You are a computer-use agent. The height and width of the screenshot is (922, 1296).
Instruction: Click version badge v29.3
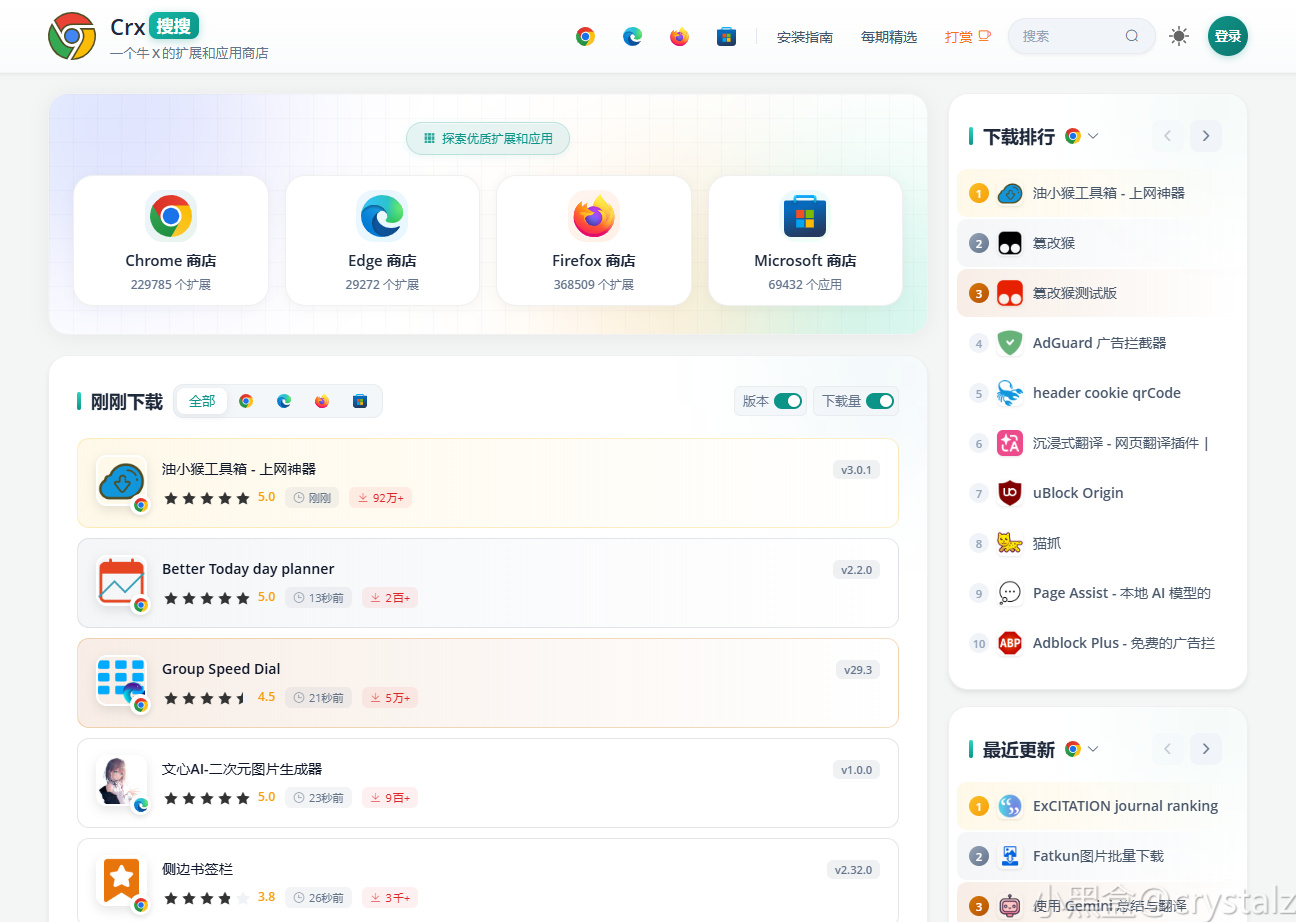coord(858,670)
